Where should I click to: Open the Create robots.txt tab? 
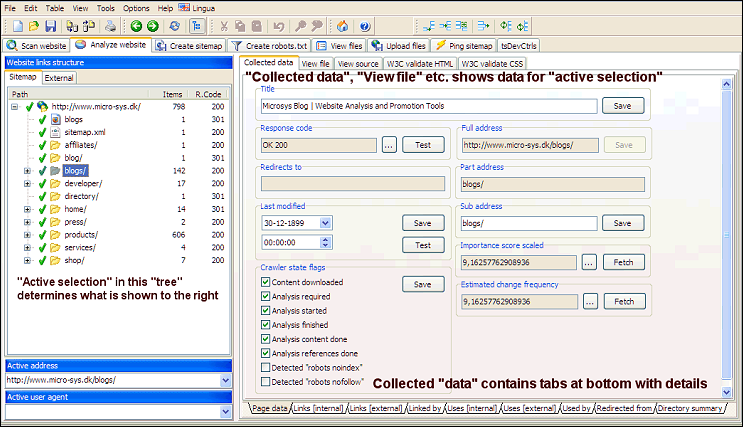click(x=269, y=45)
